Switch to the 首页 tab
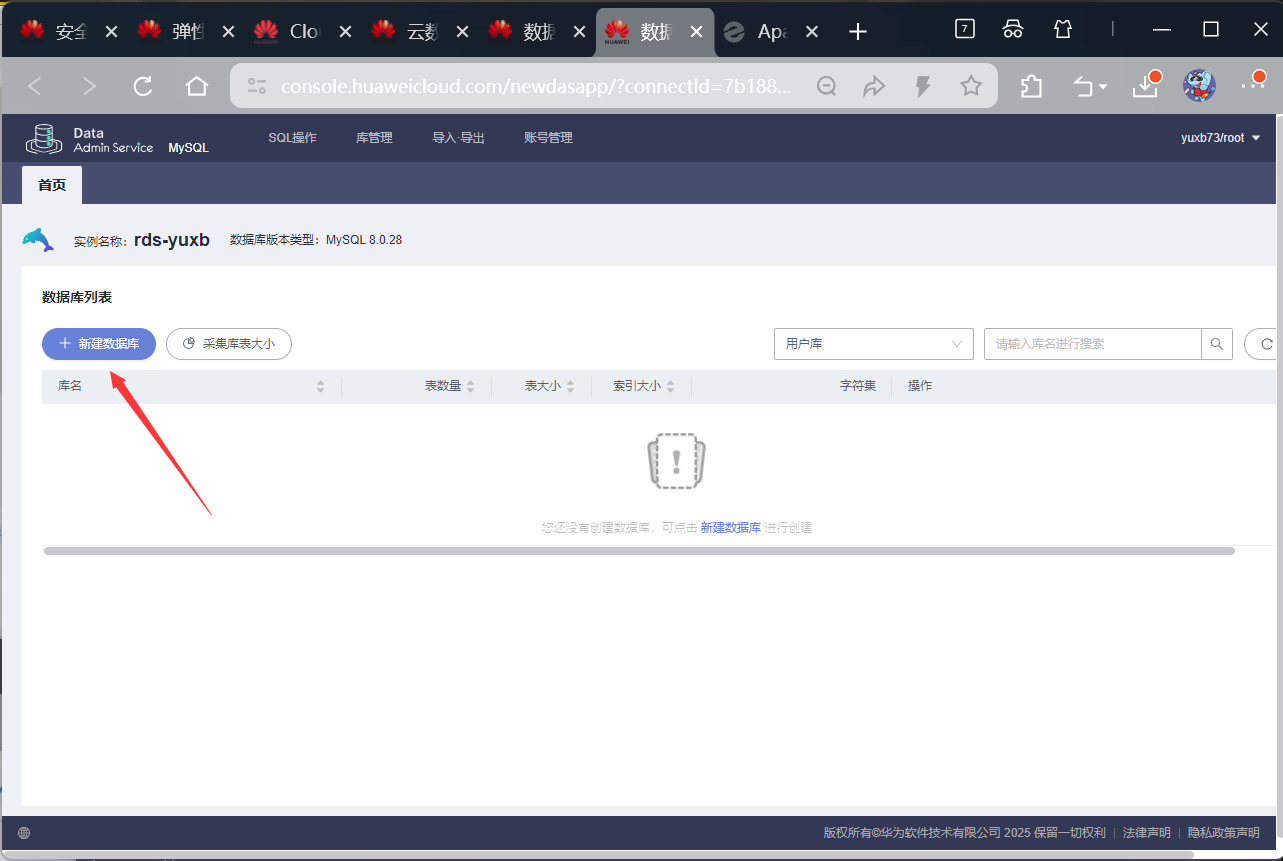 (52, 185)
